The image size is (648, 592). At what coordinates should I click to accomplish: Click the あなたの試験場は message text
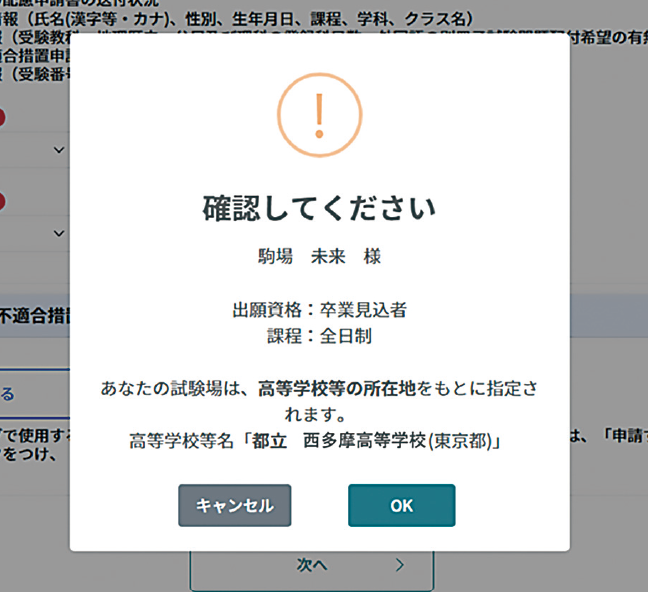pos(319,401)
